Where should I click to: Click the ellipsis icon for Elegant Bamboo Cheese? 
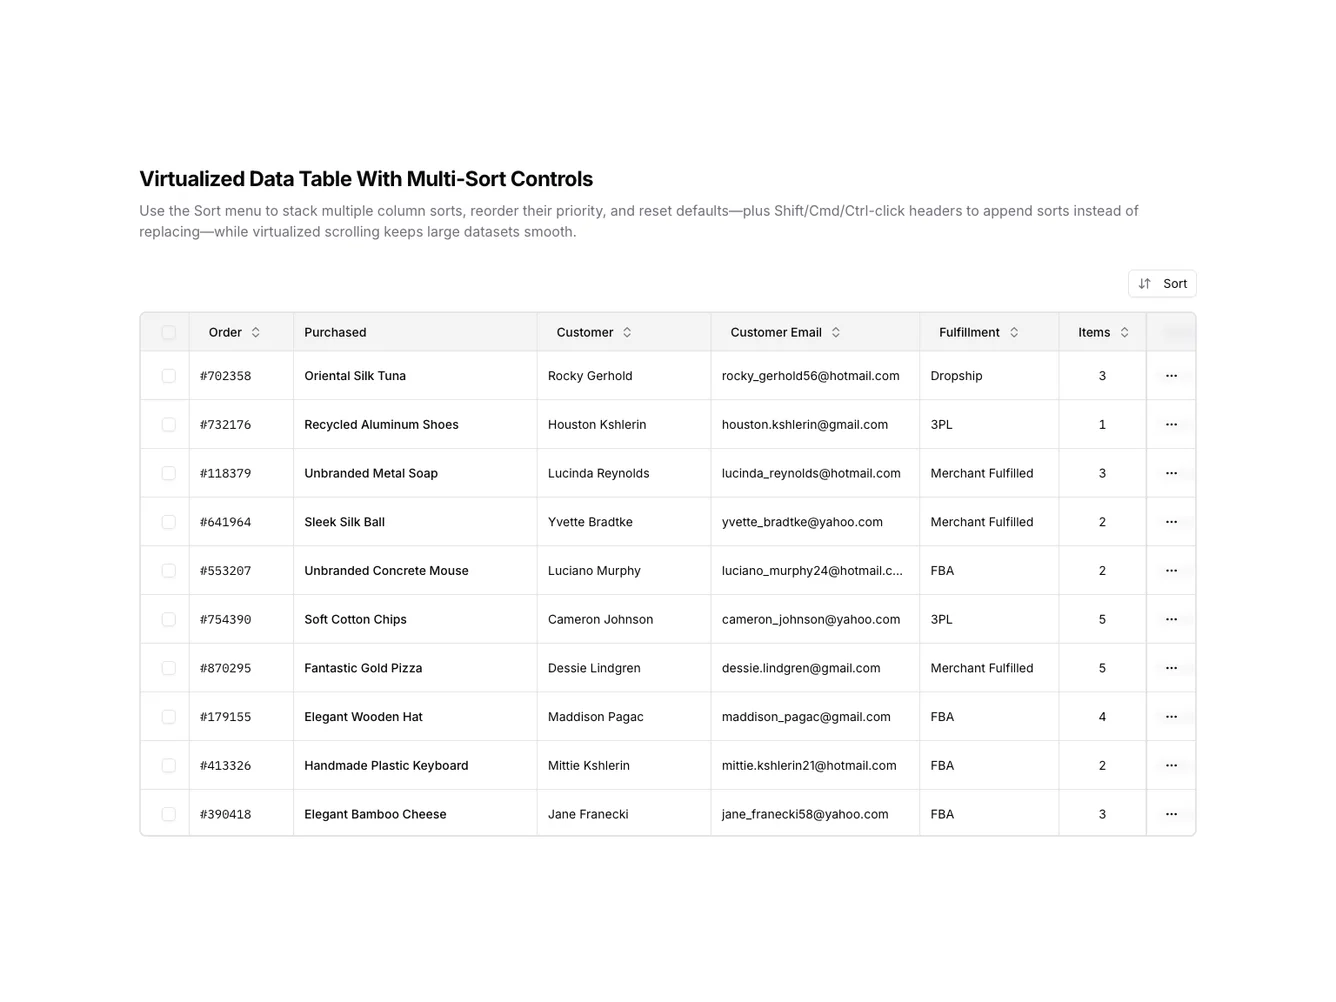(x=1170, y=813)
